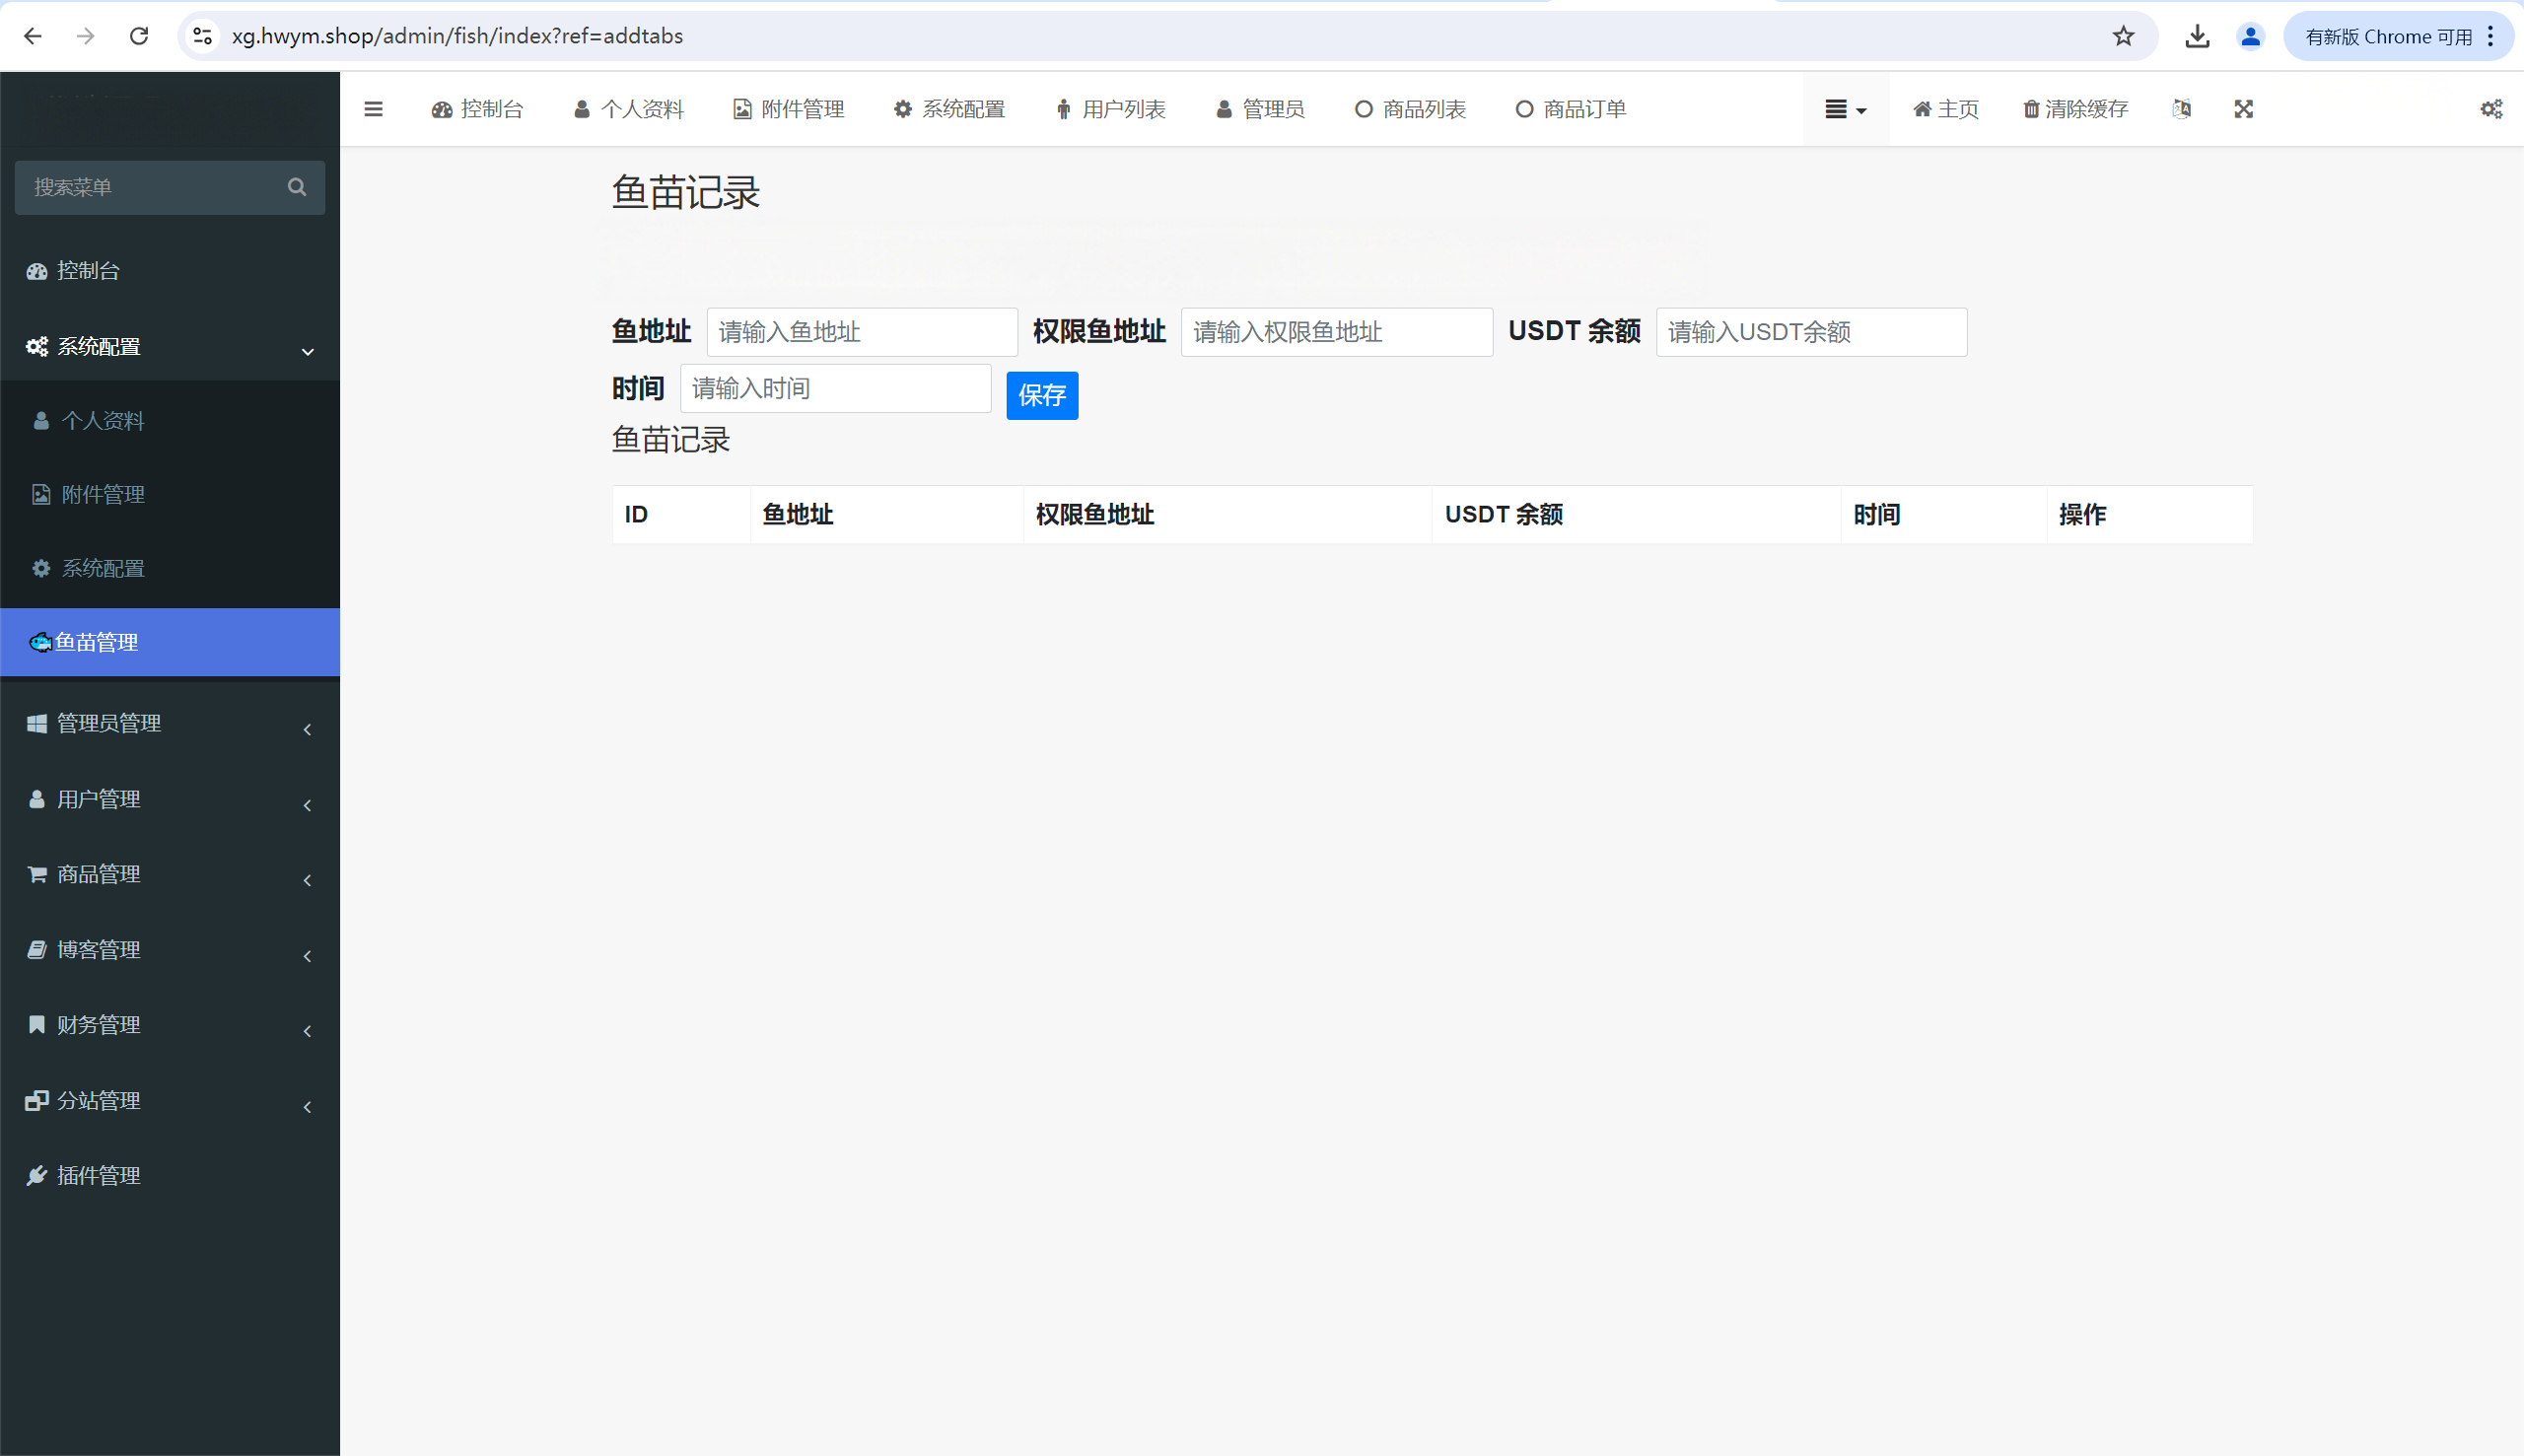Click 清除缓存 trash button
The image size is (2524, 1456).
click(2075, 109)
